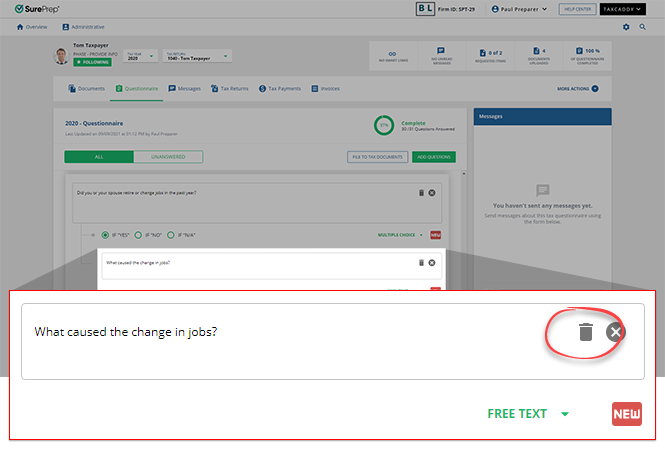Click small X on change in jobs question
Image resolution: width=665 pixels, height=449 pixels.
tap(432, 263)
